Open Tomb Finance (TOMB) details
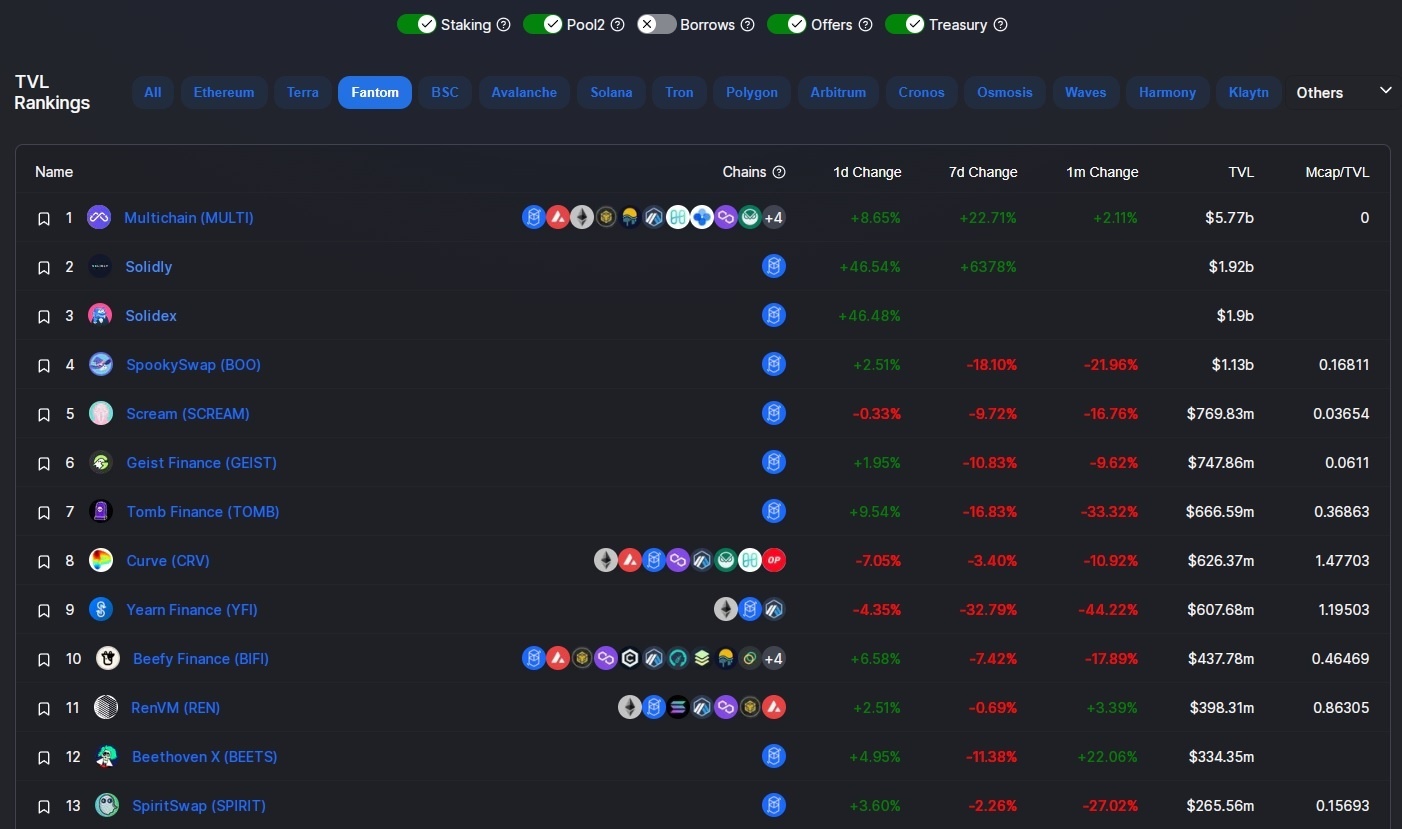This screenshot has width=1402, height=829. [202, 511]
